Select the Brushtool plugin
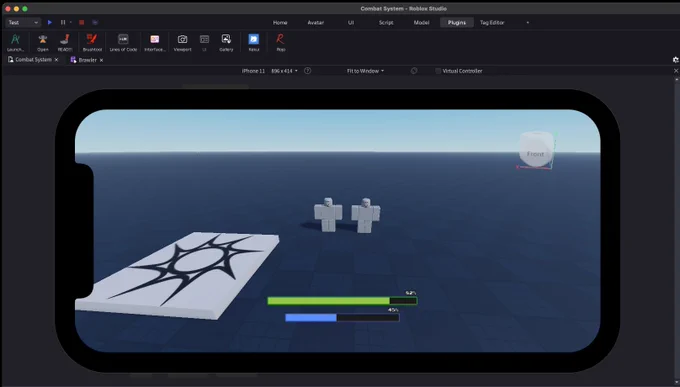This screenshot has height=387, width=680. [x=92, y=43]
